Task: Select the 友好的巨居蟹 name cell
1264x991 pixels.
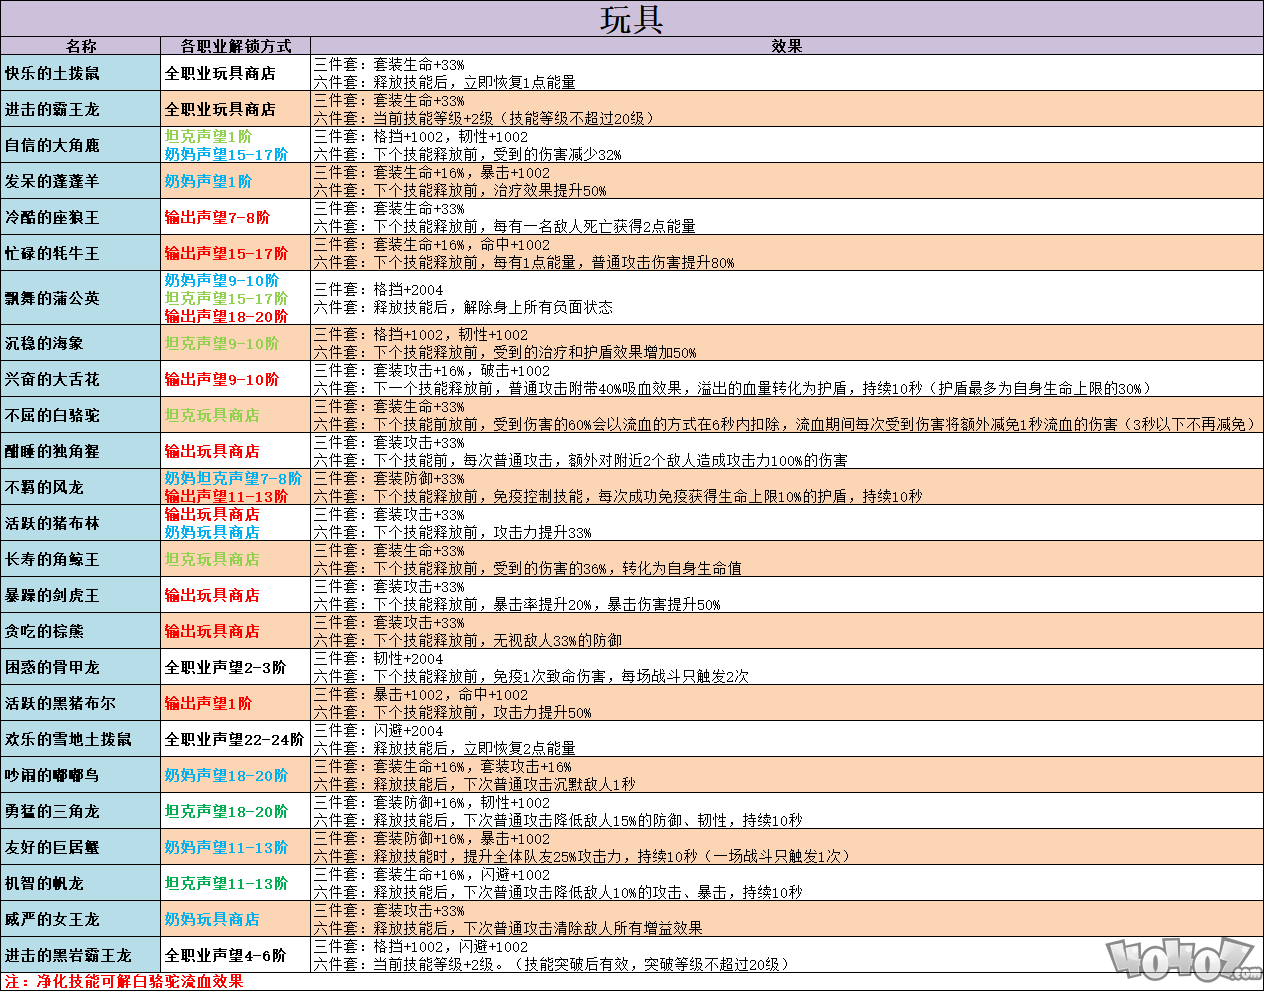Action: [x=53, y=847]
